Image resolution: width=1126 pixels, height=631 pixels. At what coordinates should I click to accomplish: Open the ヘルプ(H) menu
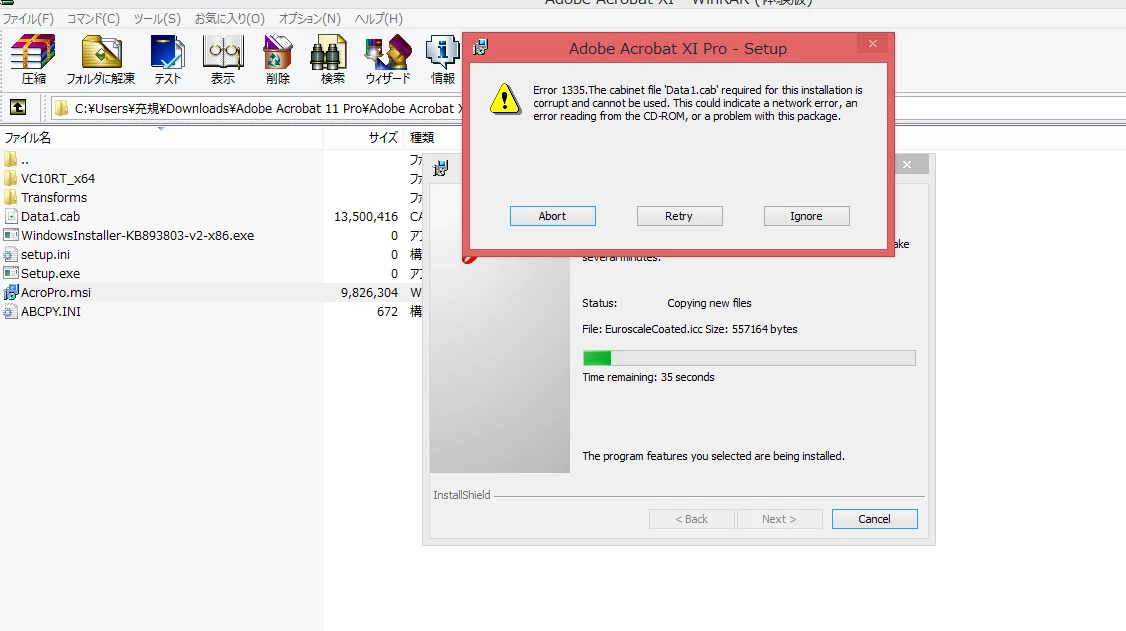pos(378,19)
